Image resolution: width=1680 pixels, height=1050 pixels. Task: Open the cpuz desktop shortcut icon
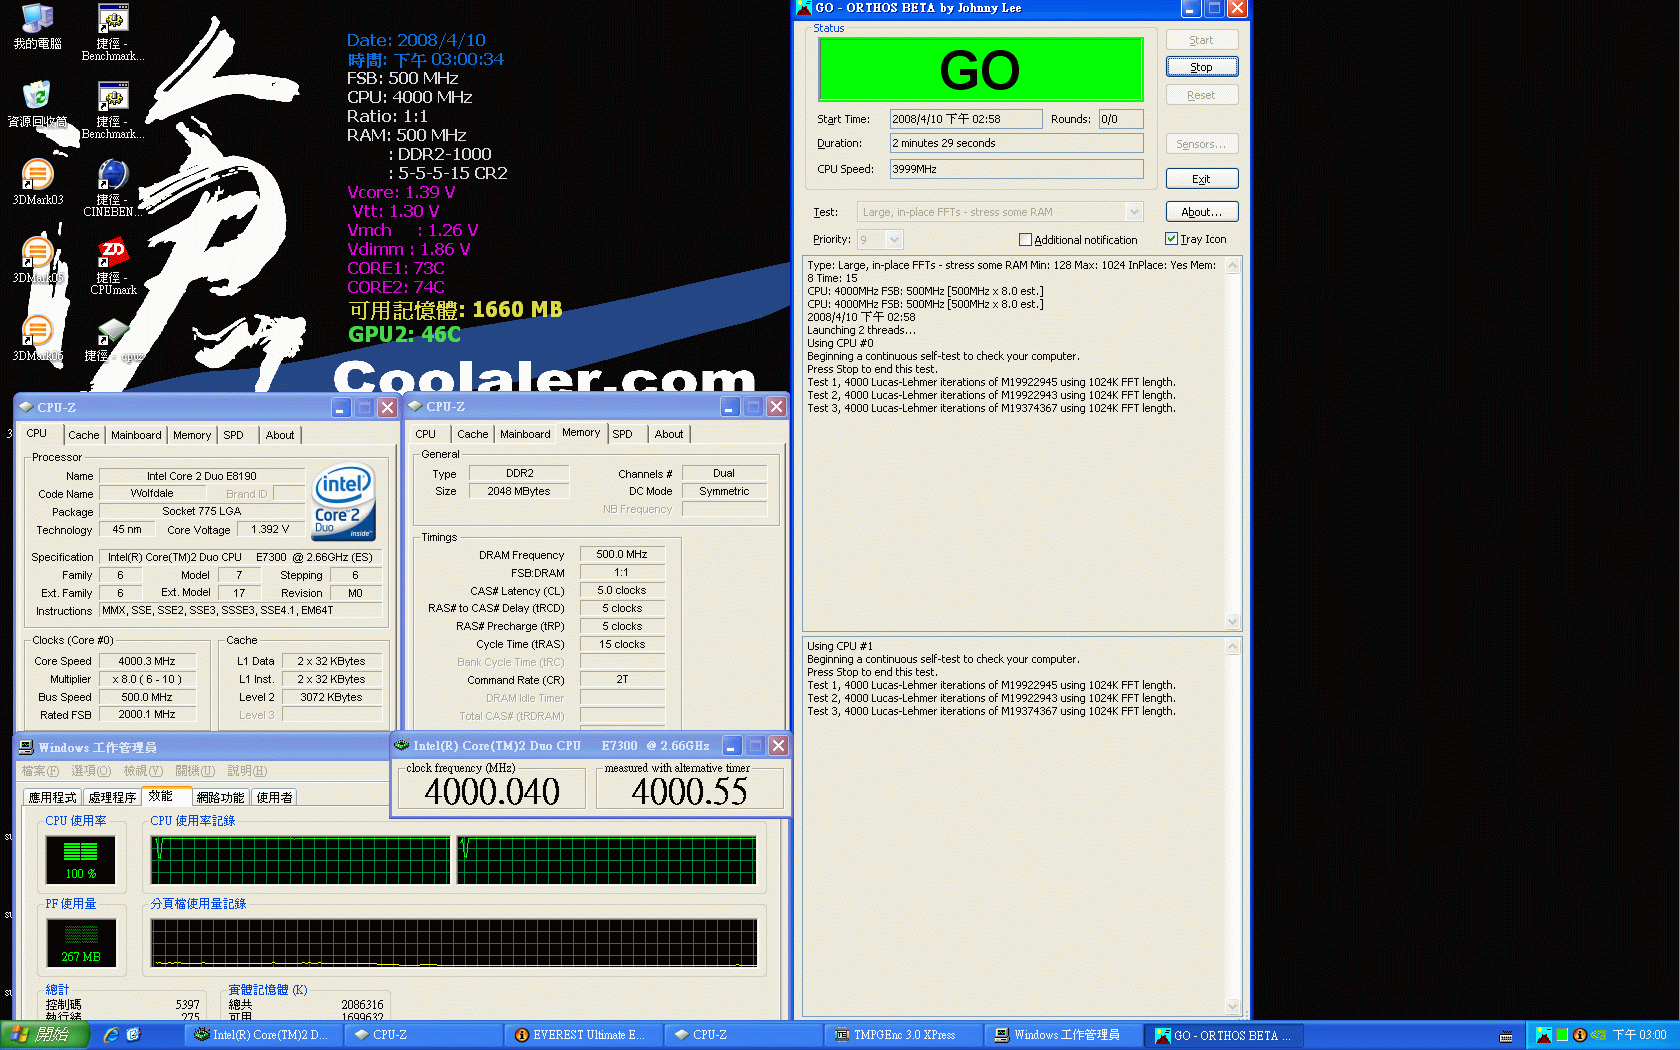pyautogui.click(x=113, y=340)
